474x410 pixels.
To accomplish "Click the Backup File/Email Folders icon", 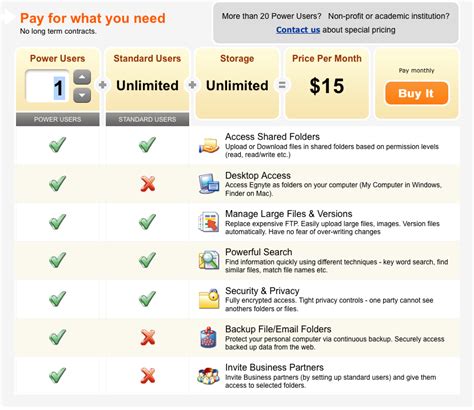I will pos(209,337).
